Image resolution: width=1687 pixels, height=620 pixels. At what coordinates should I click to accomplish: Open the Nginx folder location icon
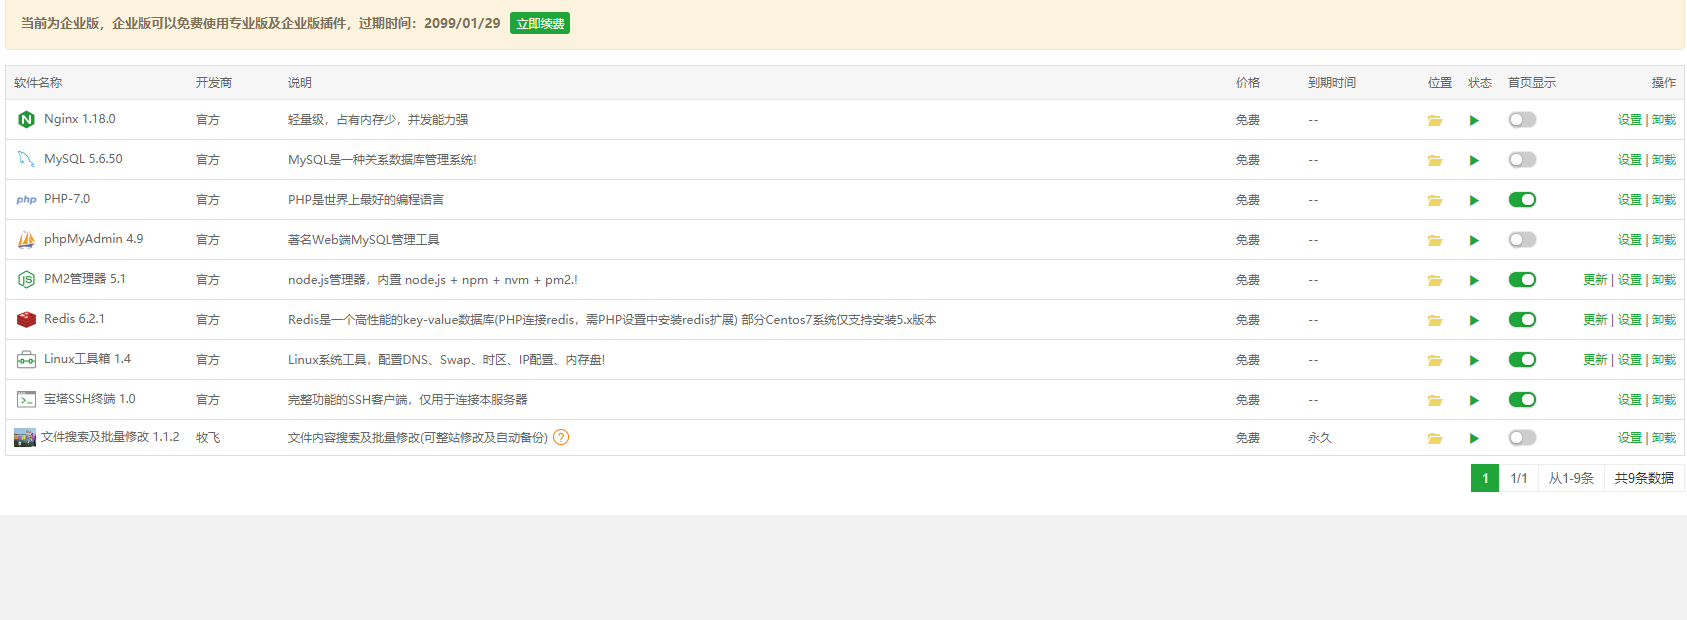click(x=1434, y=120)
